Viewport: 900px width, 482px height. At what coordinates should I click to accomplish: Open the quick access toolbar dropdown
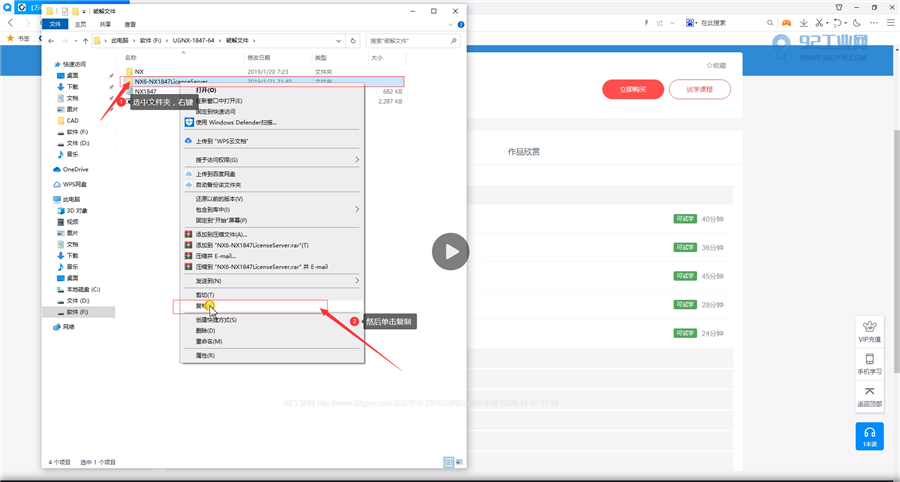84,11
